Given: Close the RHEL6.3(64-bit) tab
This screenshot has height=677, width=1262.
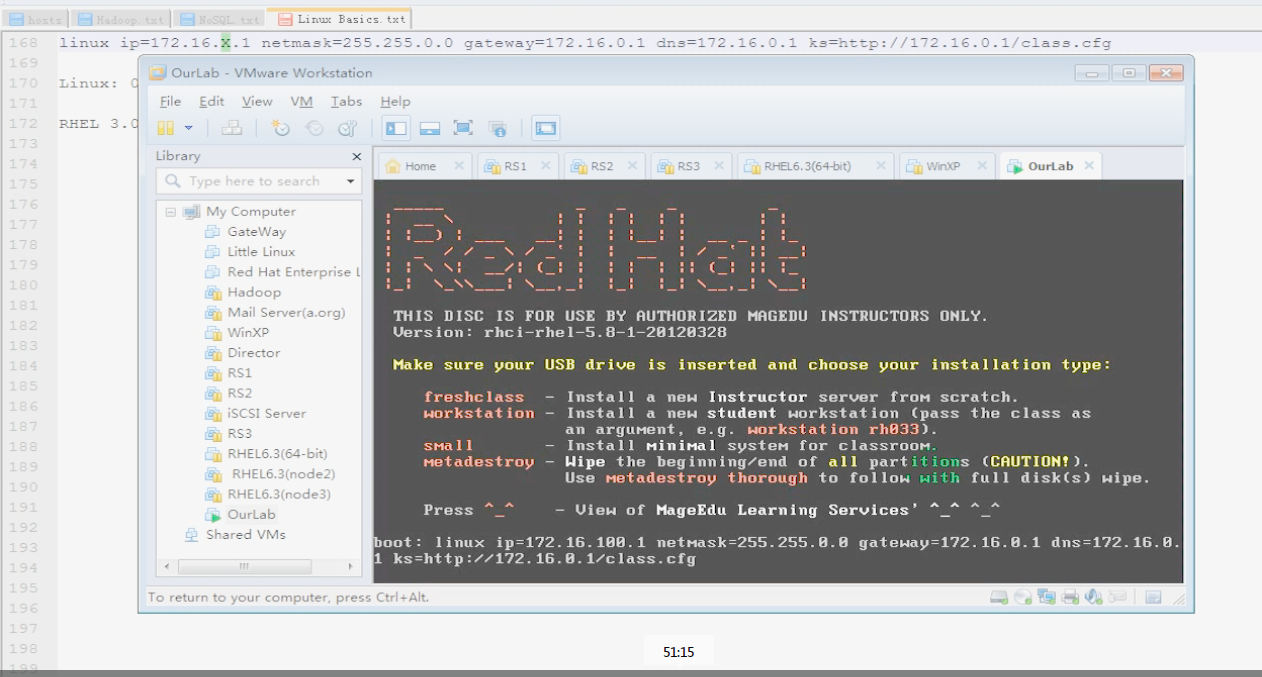Looking at the screenshot, I should [x=880, y=166].
